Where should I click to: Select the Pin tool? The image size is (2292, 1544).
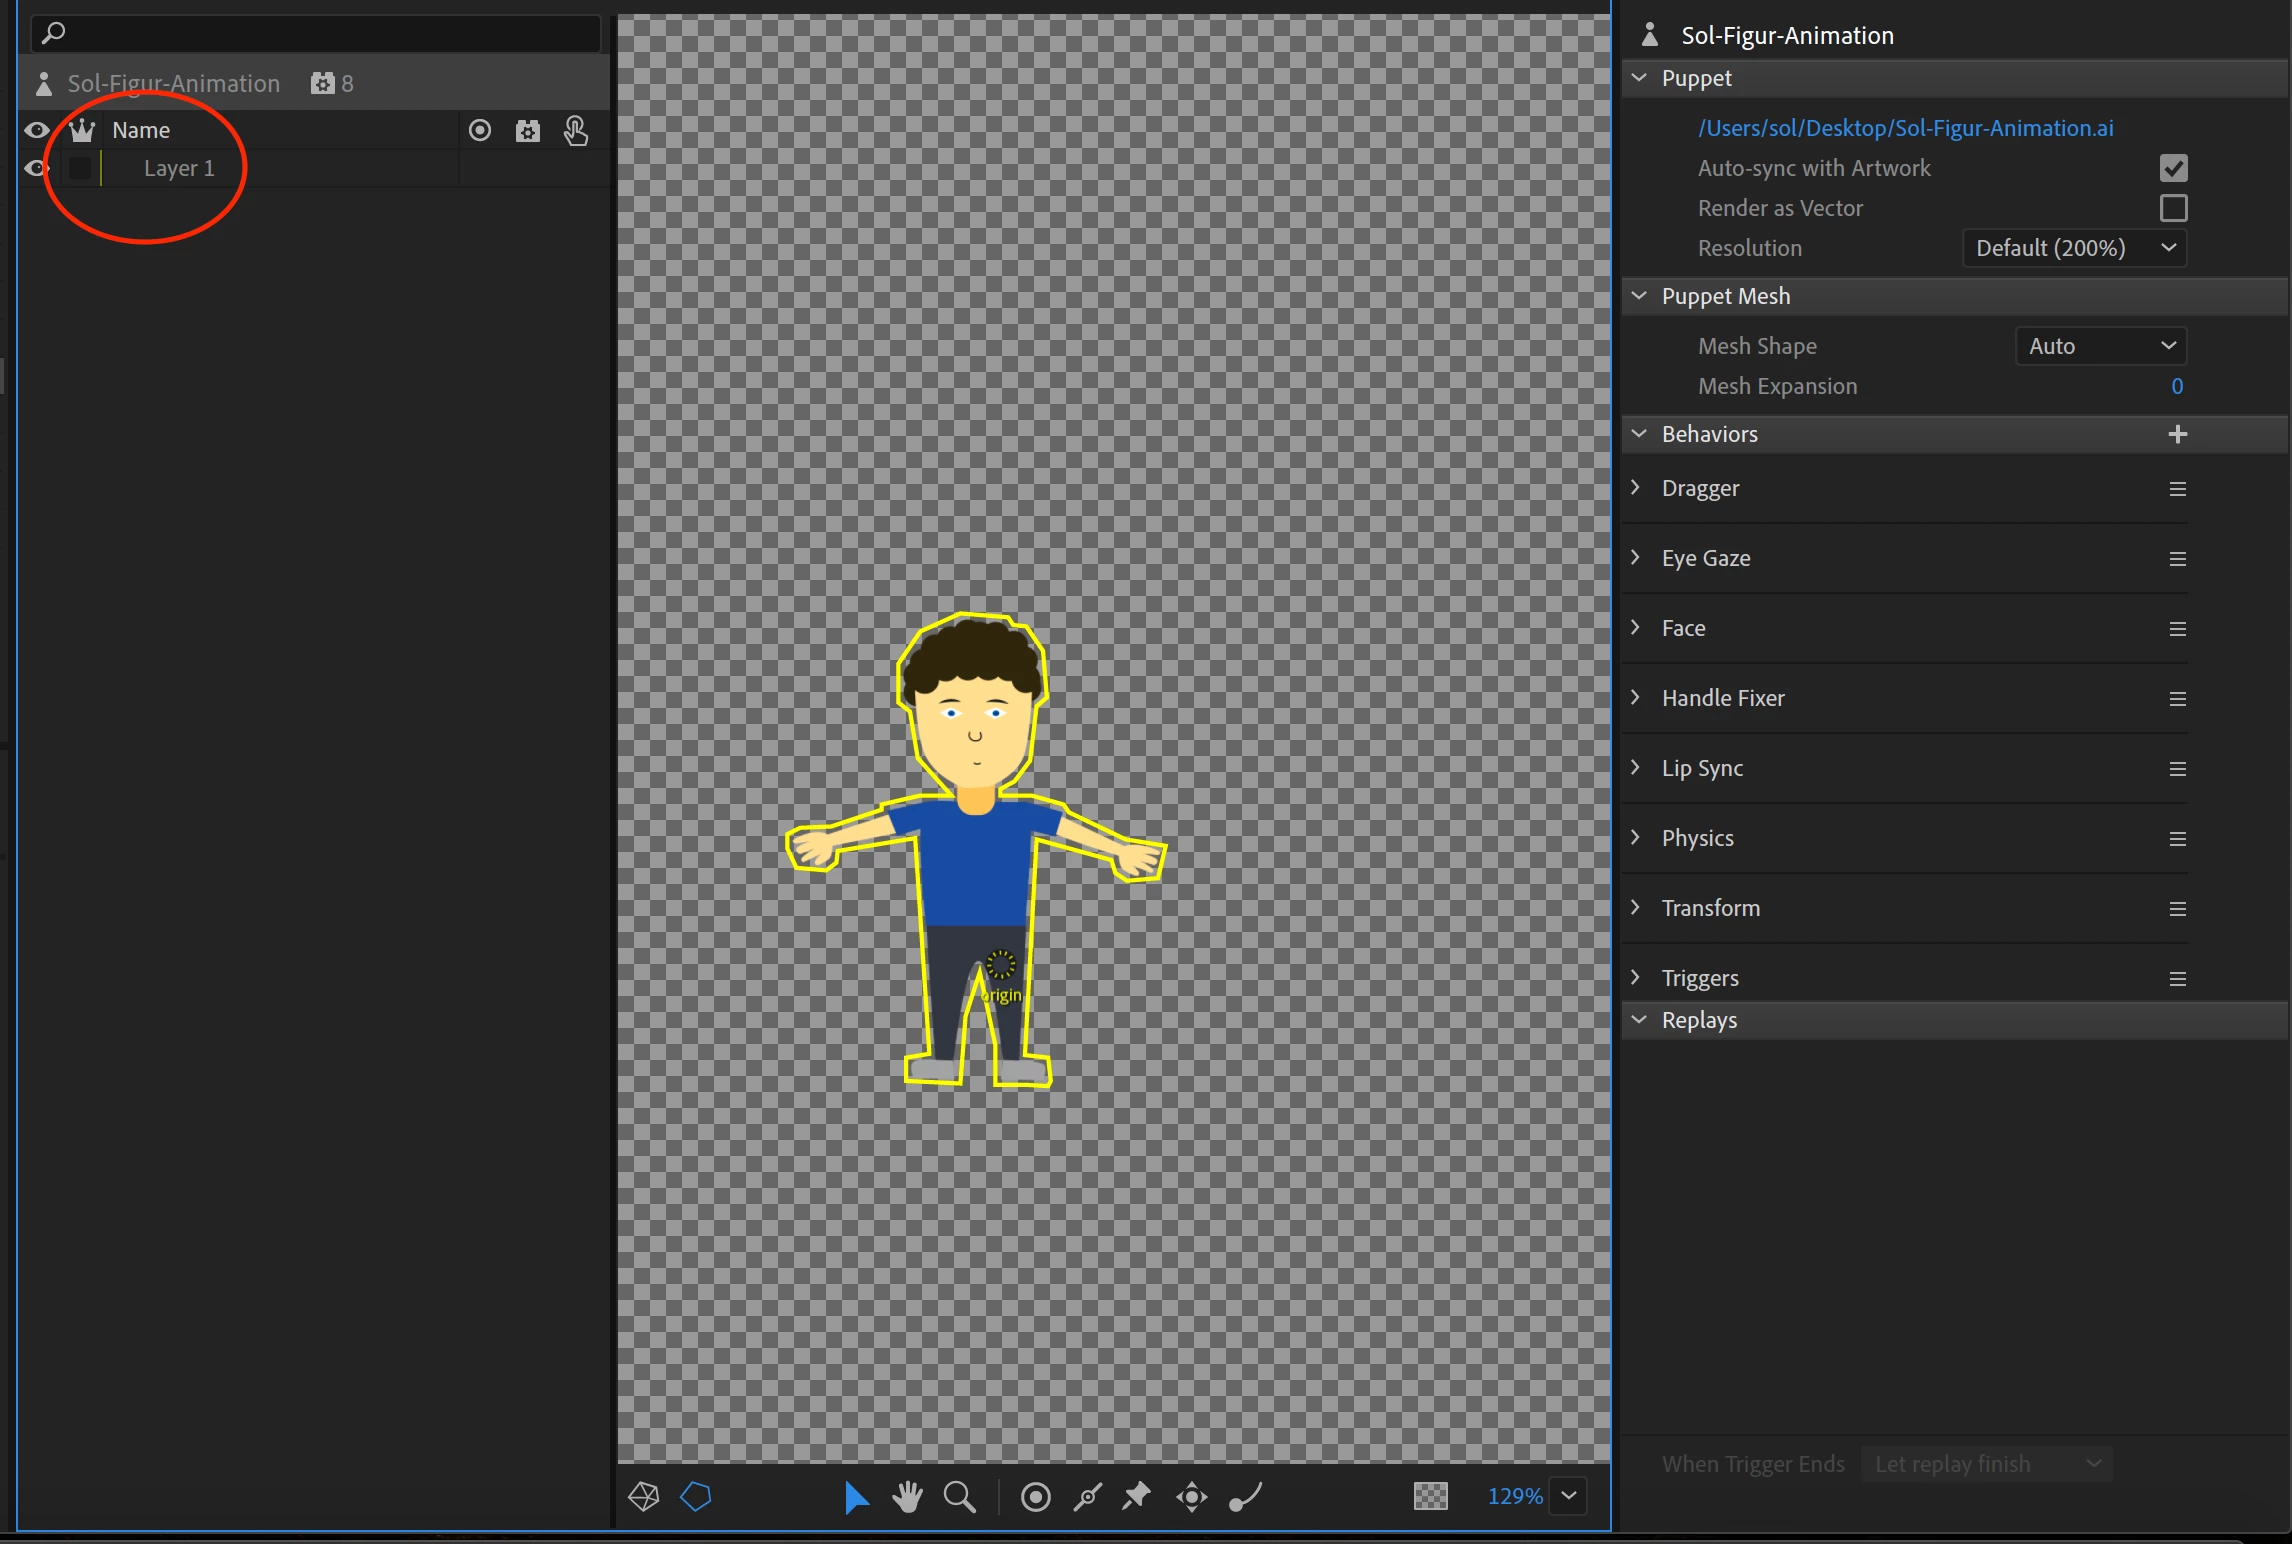[1137, 1497]
